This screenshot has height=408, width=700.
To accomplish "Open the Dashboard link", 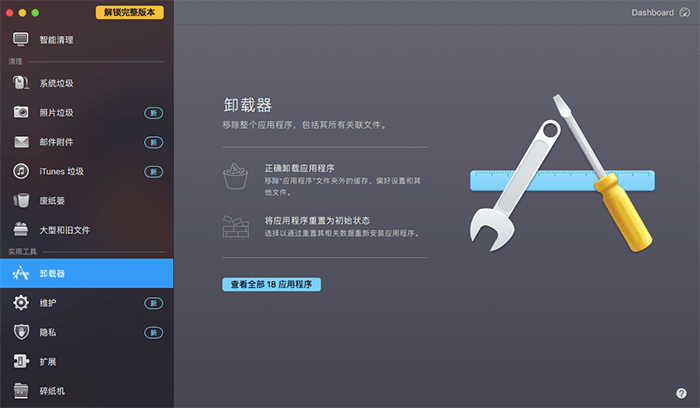I will coord(652,12).
